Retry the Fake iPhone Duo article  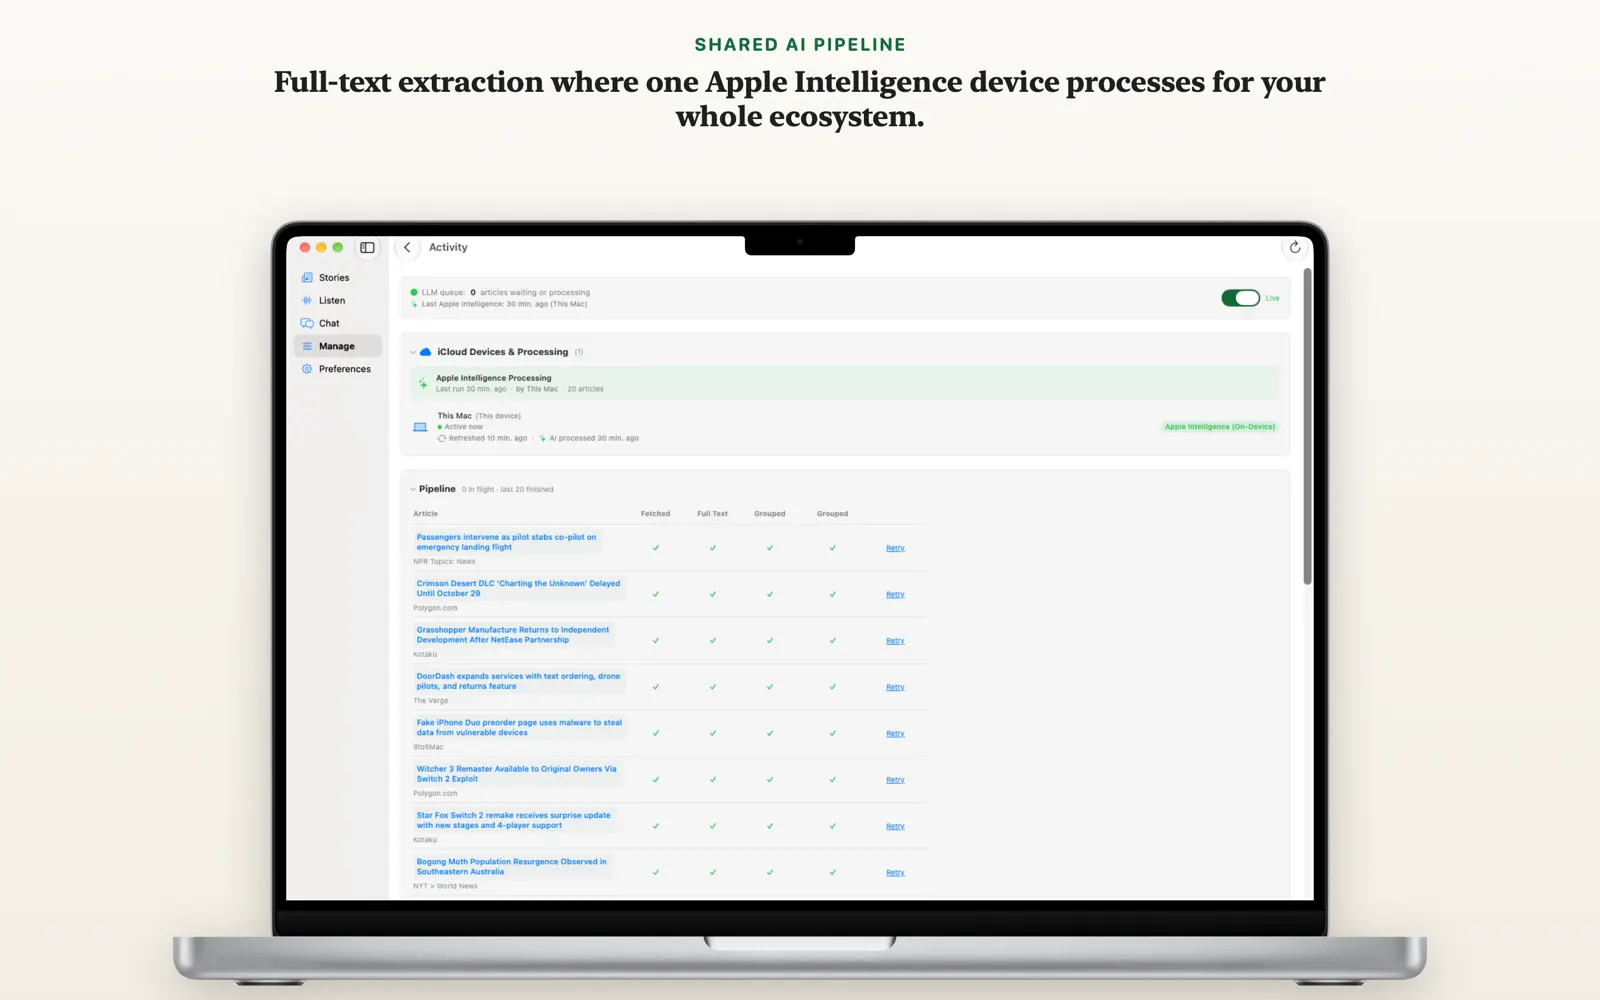895,733
